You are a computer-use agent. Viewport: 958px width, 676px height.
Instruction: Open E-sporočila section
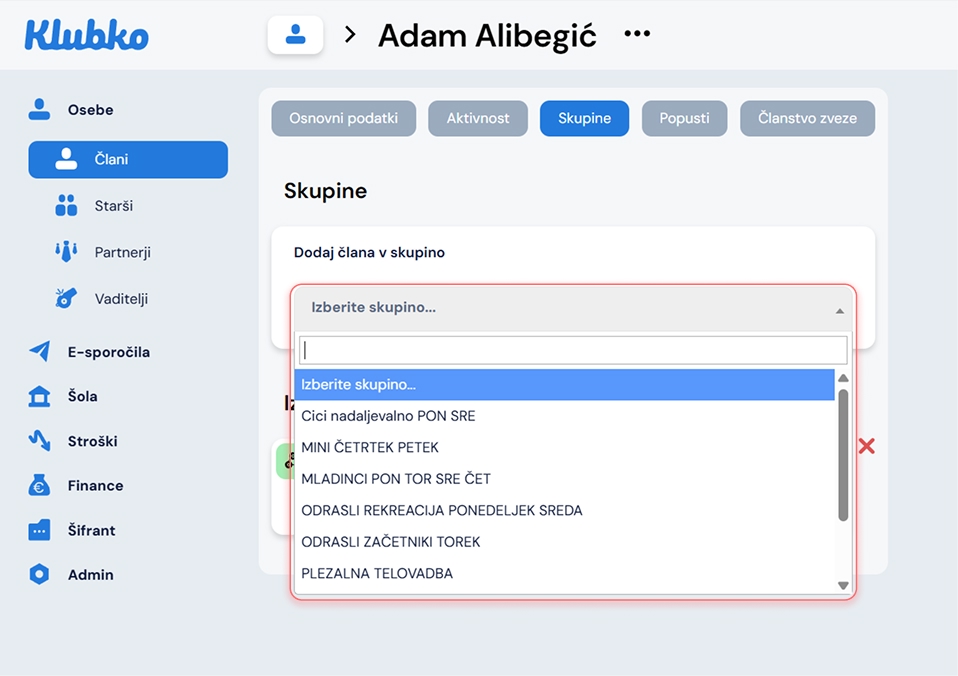[108, 352]
